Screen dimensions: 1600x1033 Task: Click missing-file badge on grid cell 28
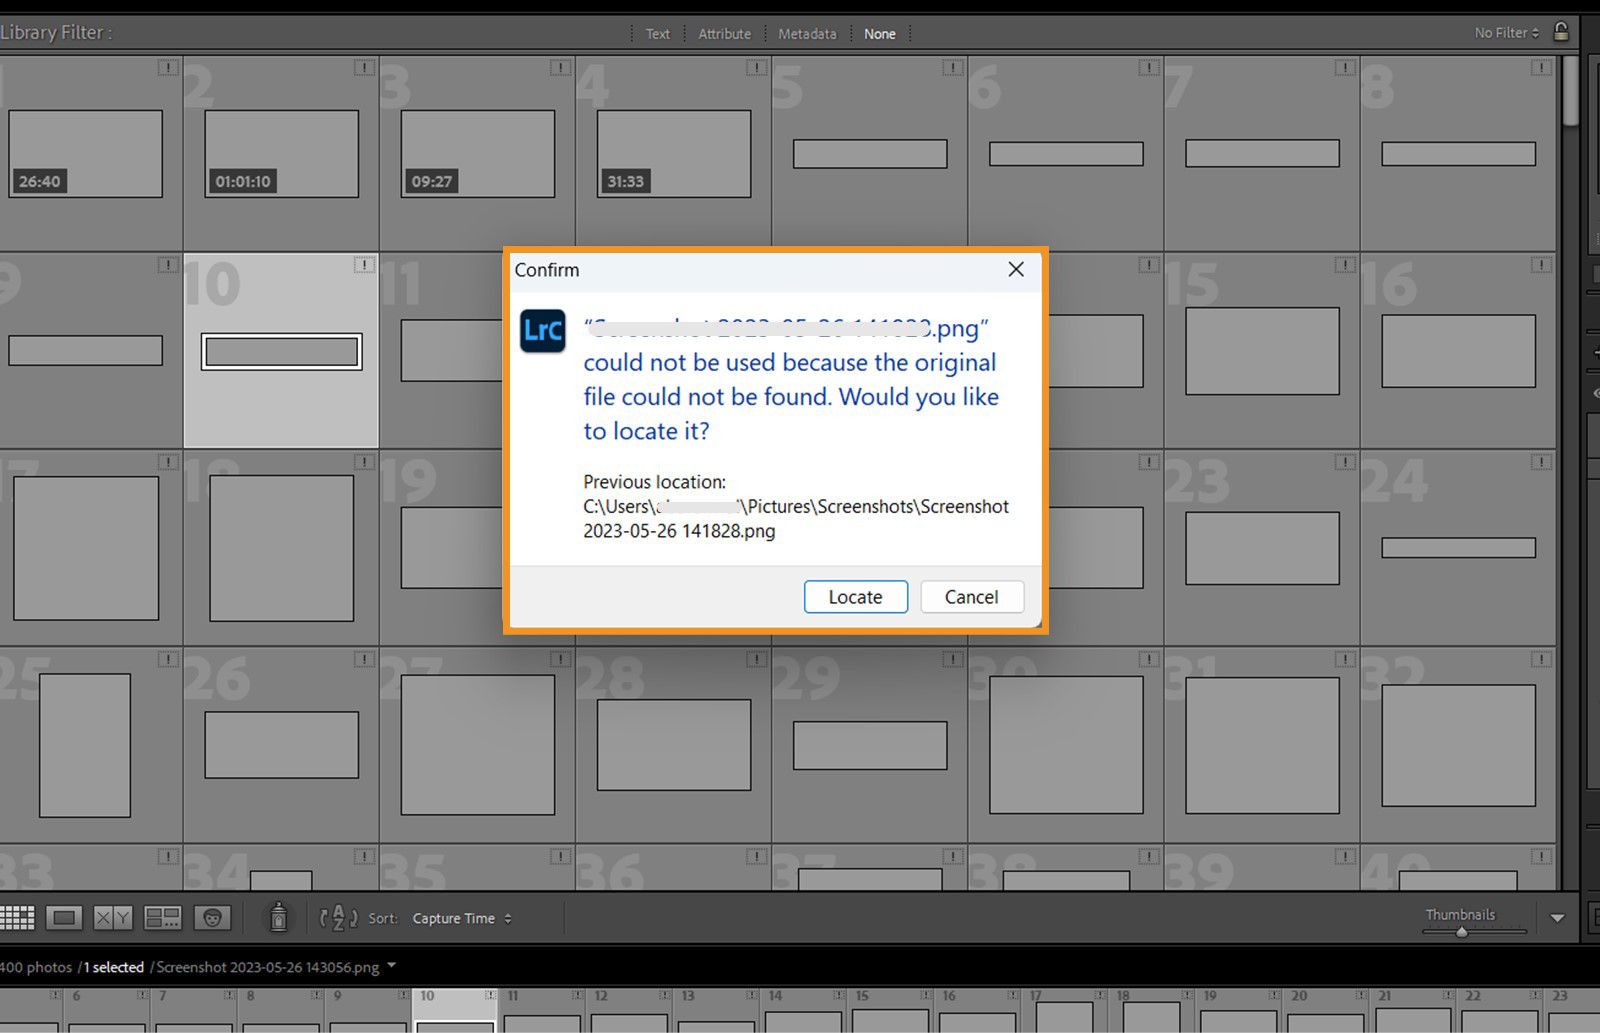point(757,659)
